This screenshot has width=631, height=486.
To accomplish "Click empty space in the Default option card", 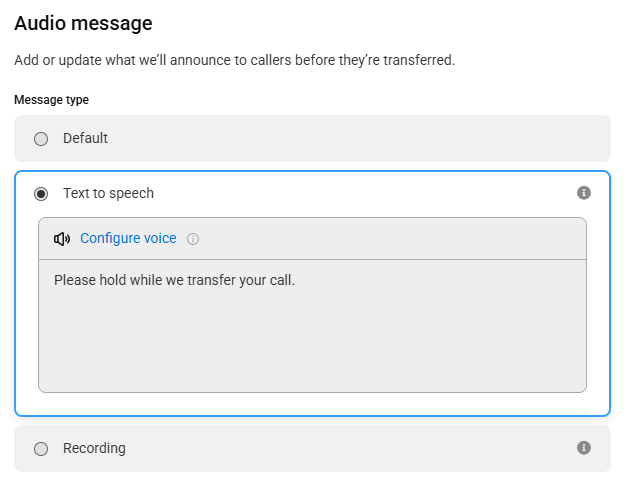I will click(x=342, y=138).
